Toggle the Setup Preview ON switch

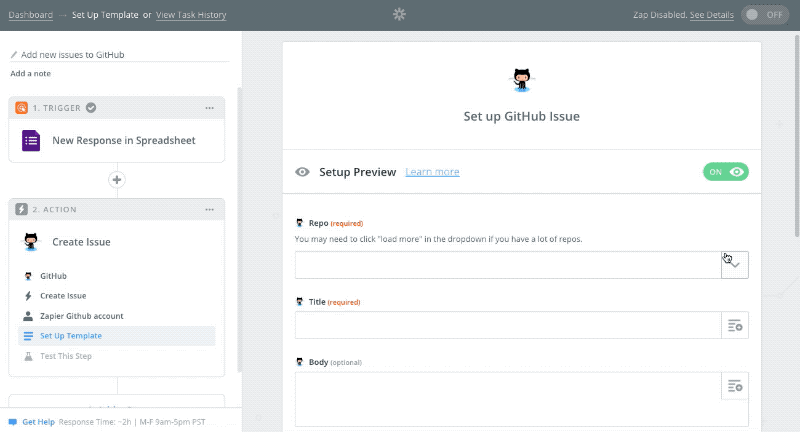[726, 172]
